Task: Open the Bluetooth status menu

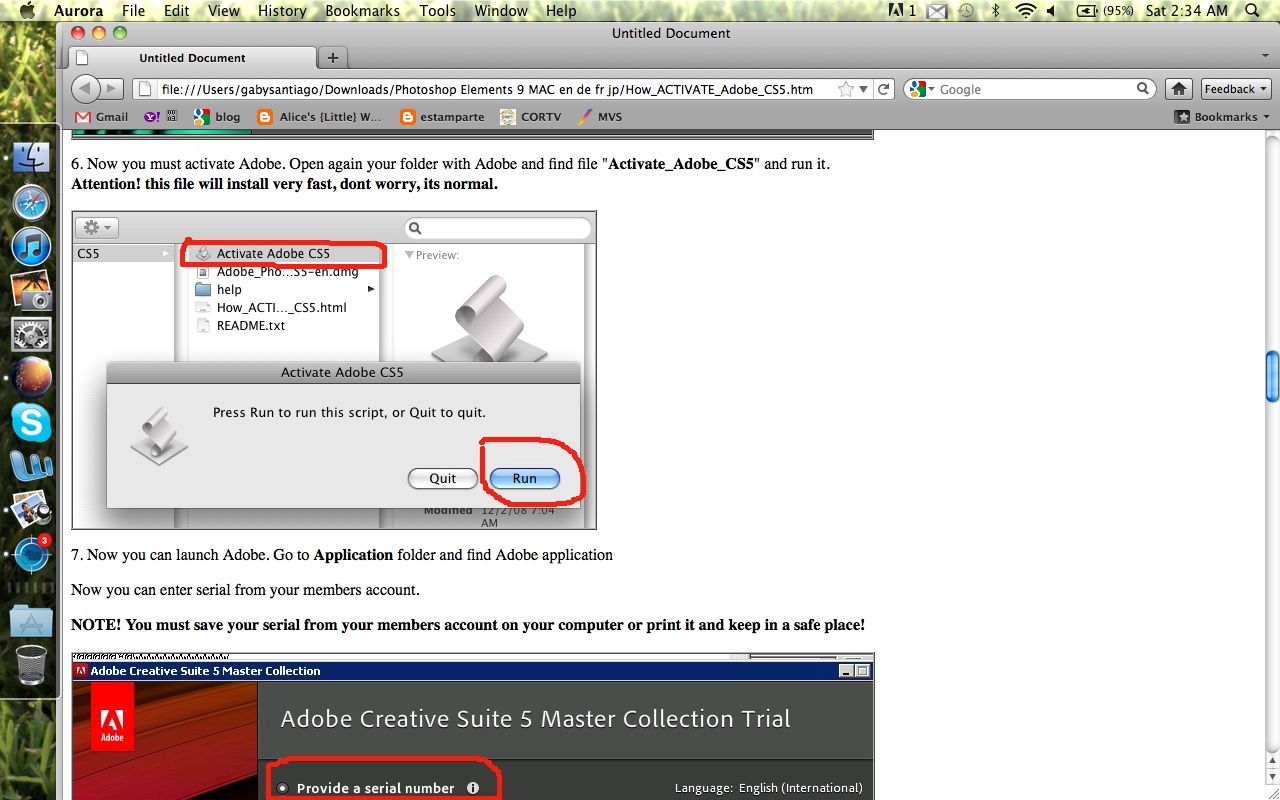Action: coord(995,11)
